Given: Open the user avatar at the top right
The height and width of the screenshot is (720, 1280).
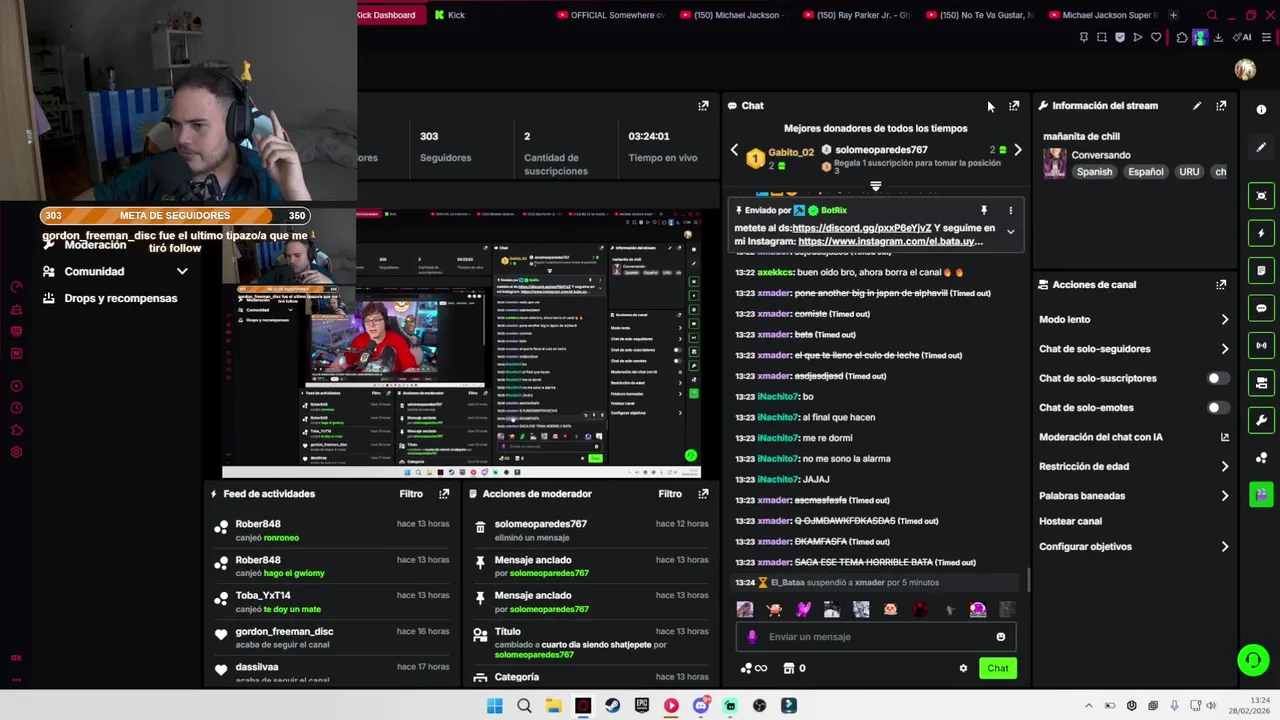Looking at the screenshot, I should (x=1245, y=69).
